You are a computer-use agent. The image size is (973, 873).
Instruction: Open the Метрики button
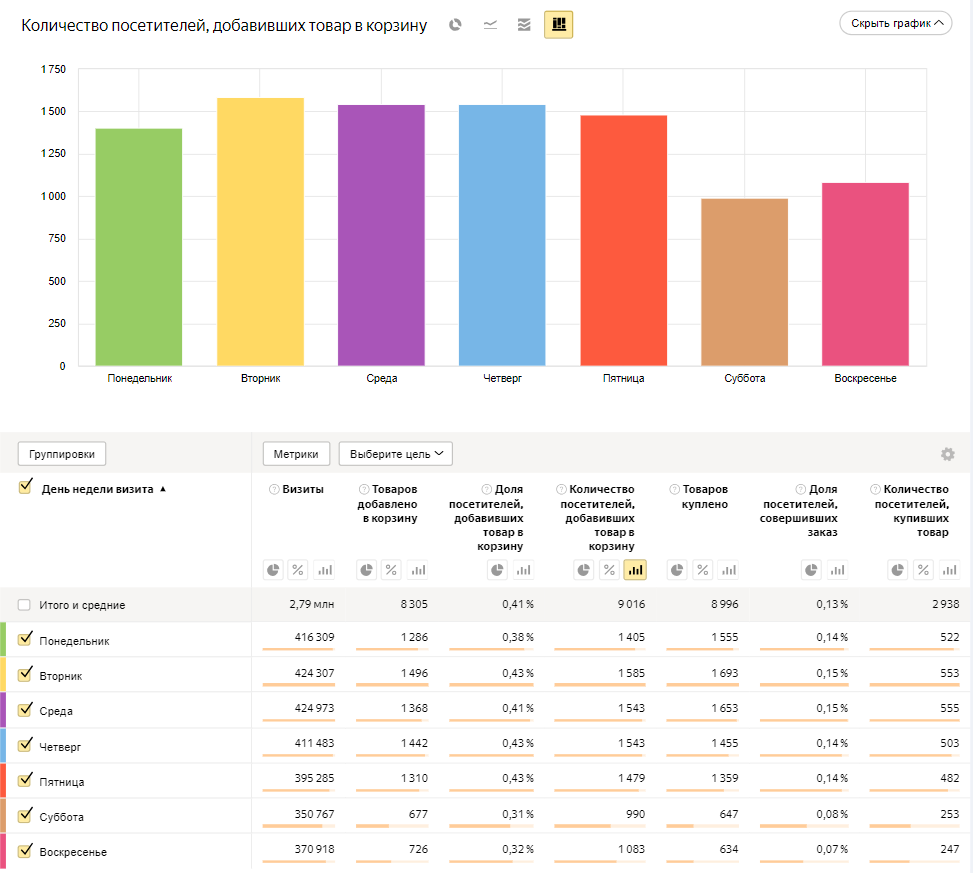[x=295, y=454]
